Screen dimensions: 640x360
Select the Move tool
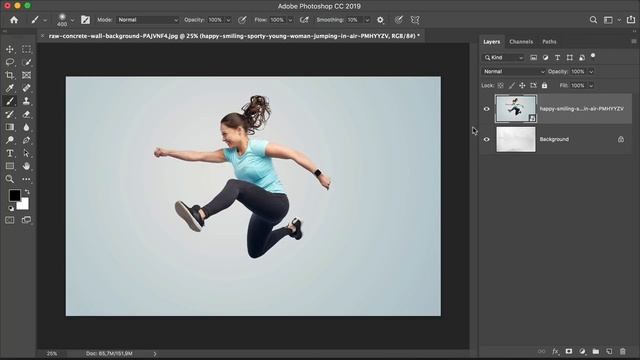tap(10, 49)
